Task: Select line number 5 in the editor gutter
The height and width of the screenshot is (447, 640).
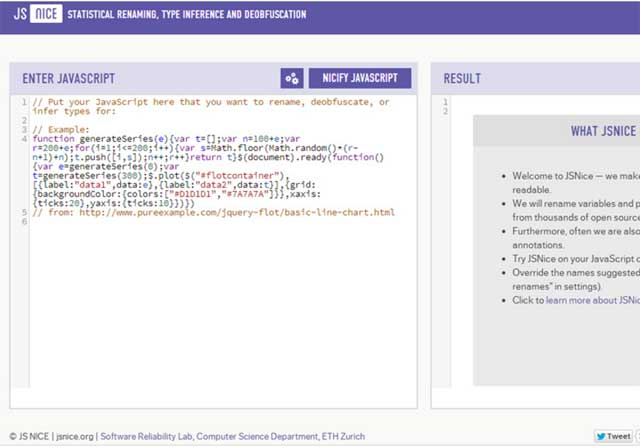Action: point(22,212)
